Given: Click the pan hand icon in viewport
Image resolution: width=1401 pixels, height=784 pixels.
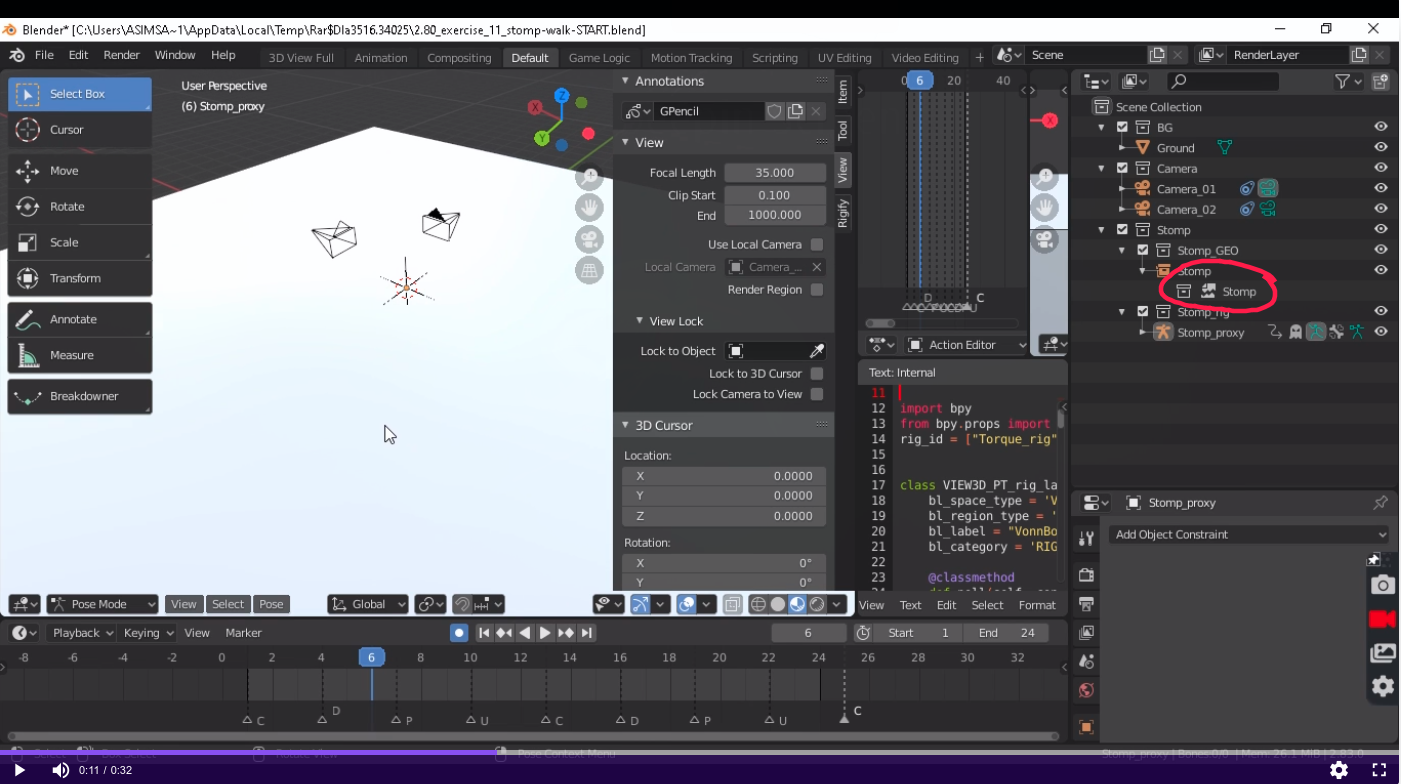Looking at the screenshot, I should 589,209.
